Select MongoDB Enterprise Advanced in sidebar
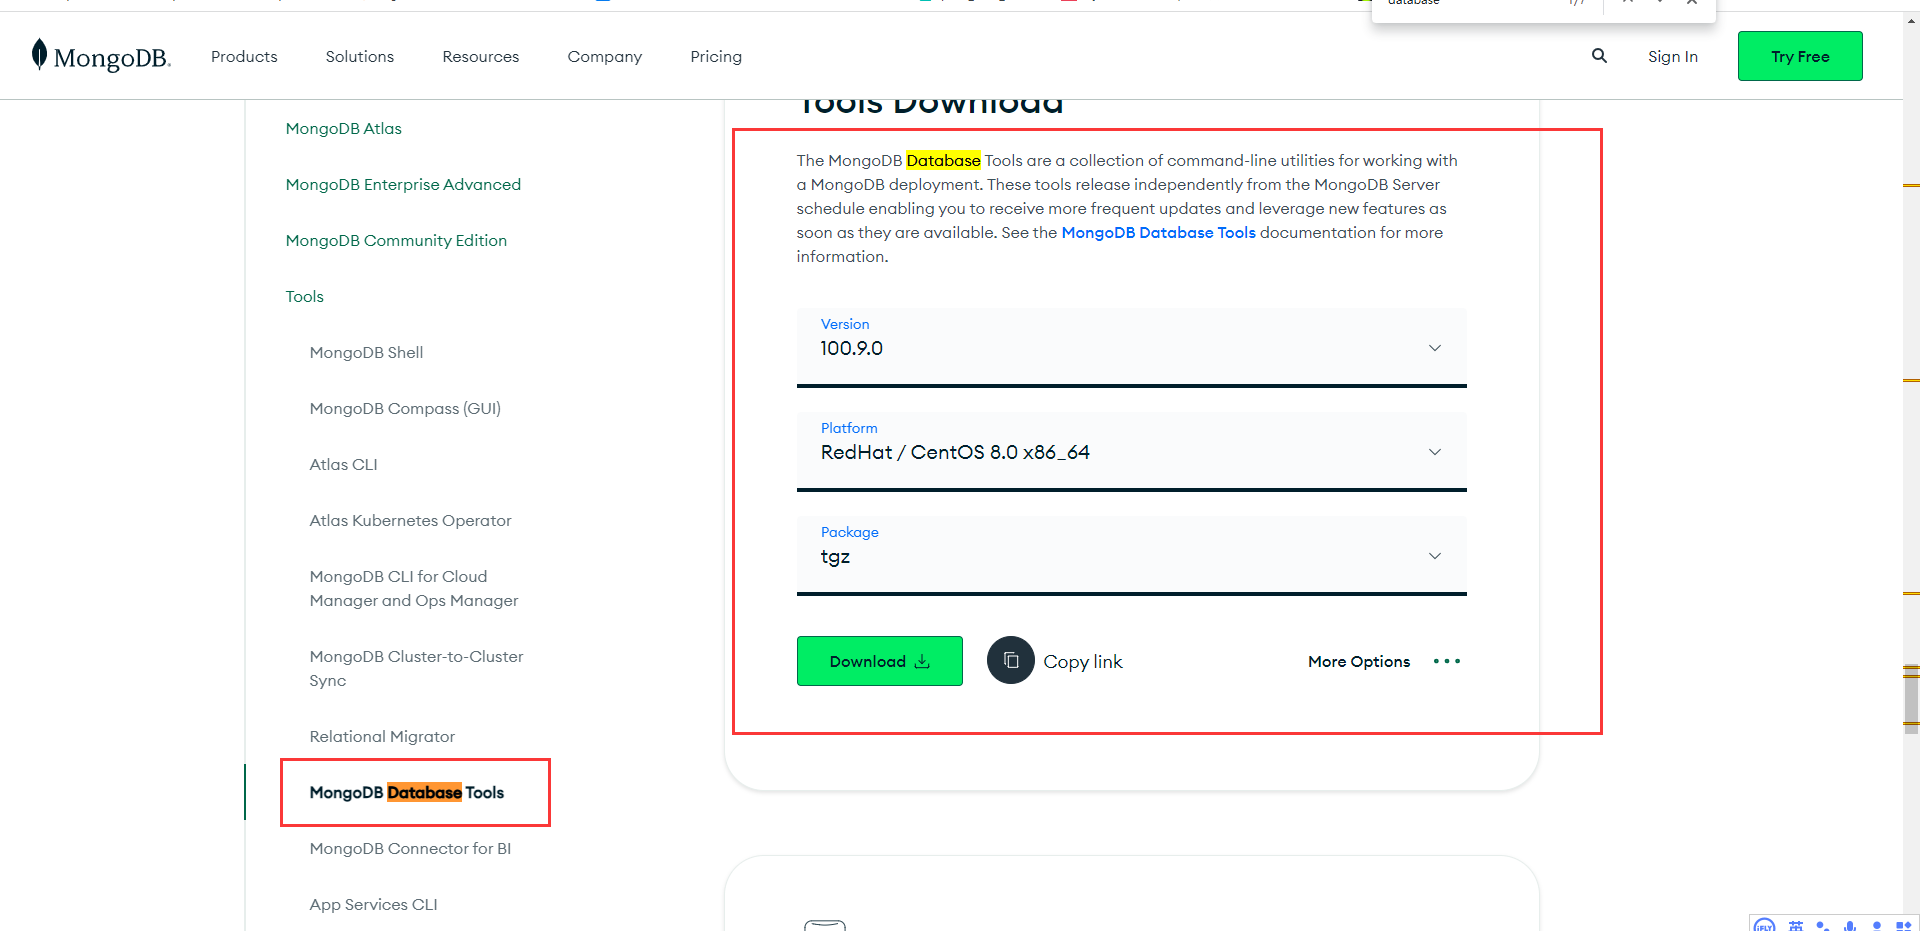 tap(403, 184)
